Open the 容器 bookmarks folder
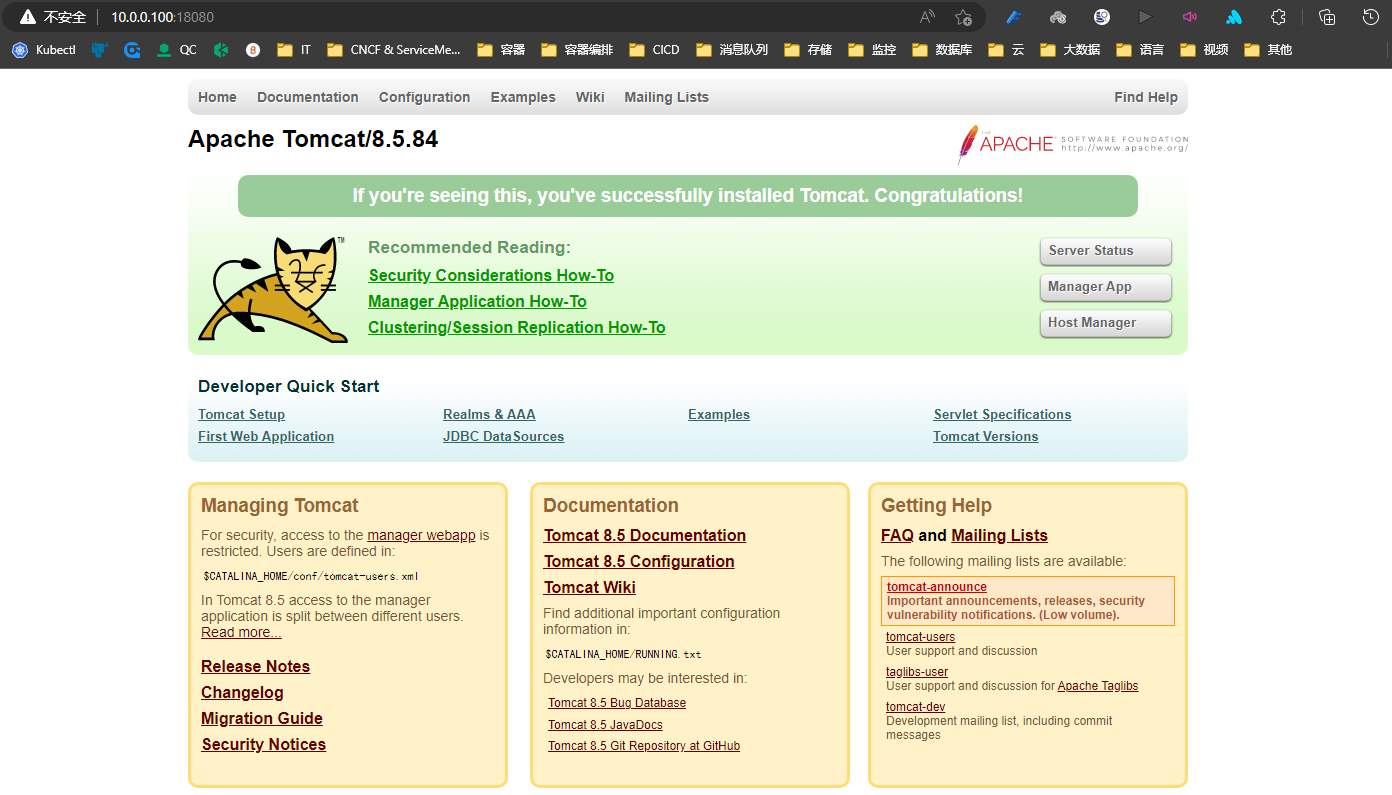Screen dimensions: 1392x795 click(501, 49)
